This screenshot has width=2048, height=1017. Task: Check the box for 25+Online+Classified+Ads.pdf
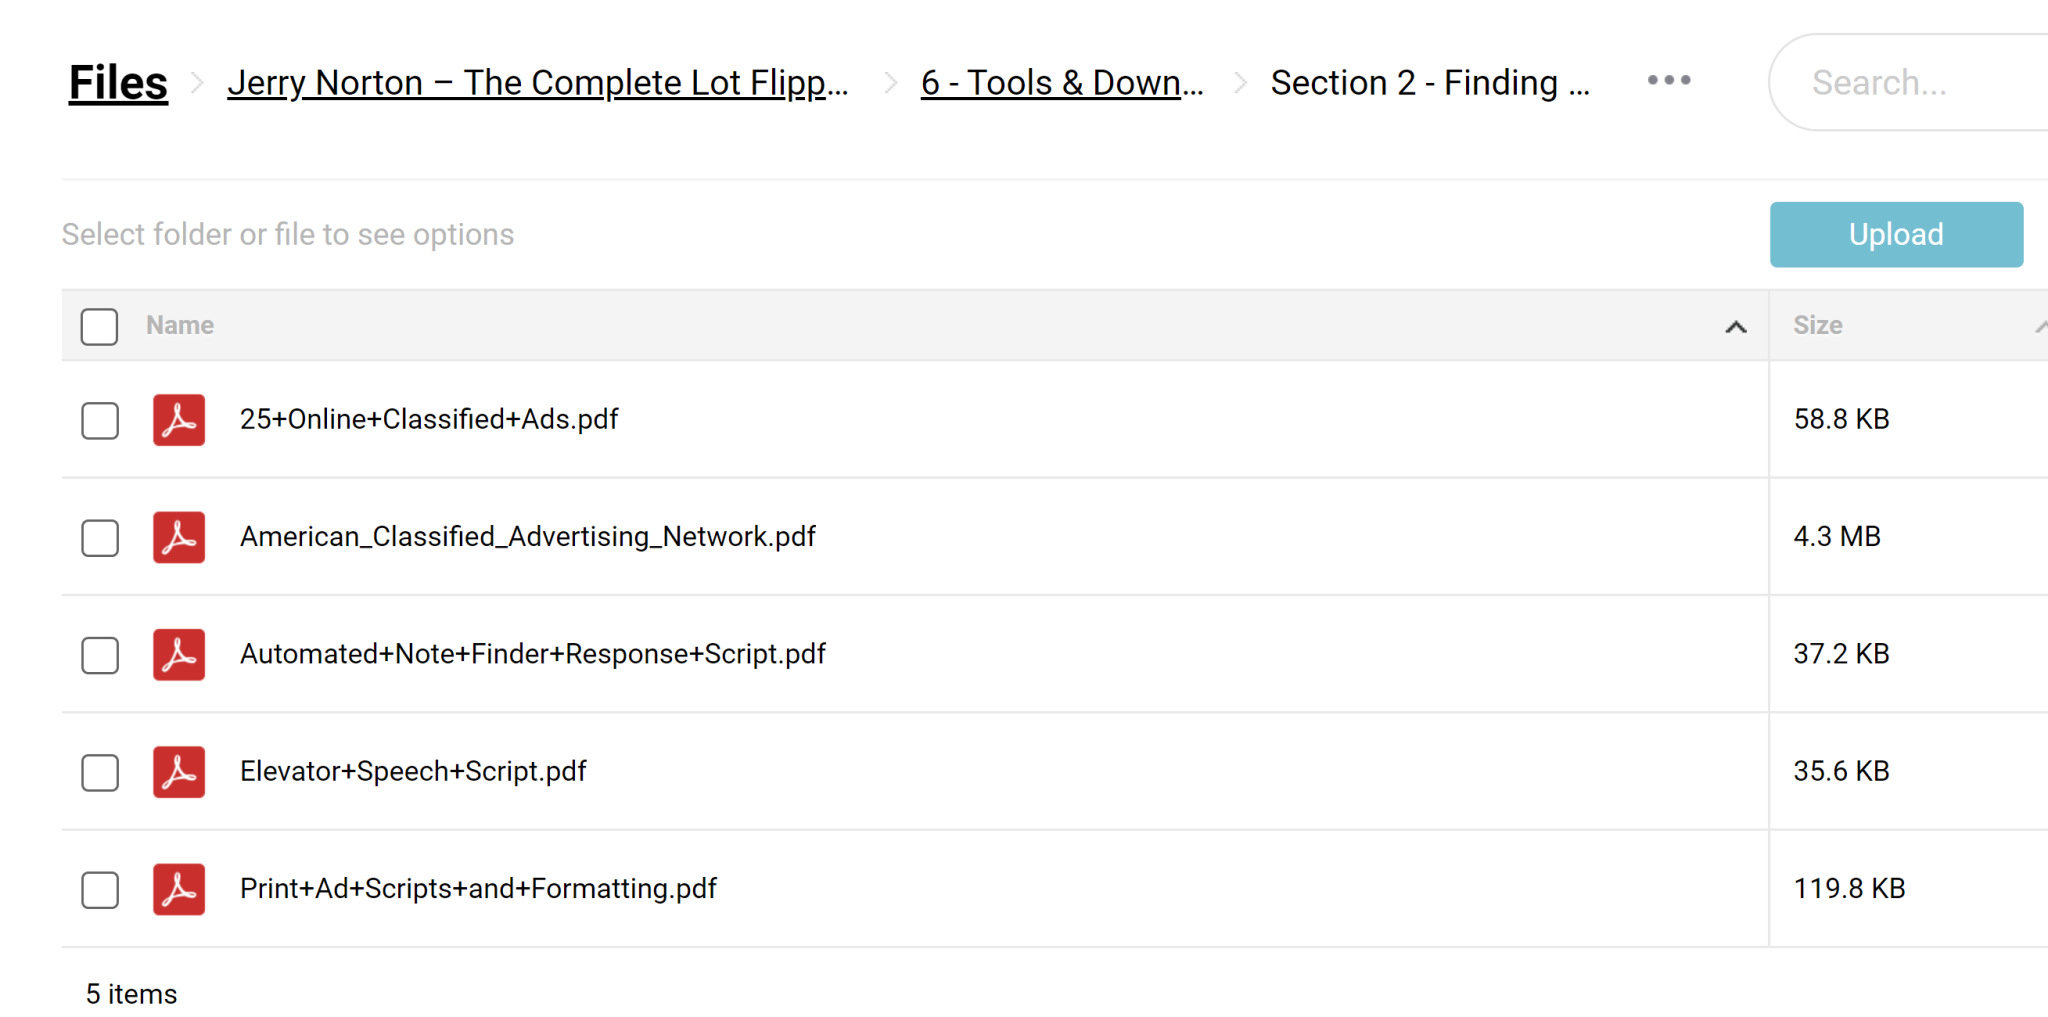tap(100, 421)
